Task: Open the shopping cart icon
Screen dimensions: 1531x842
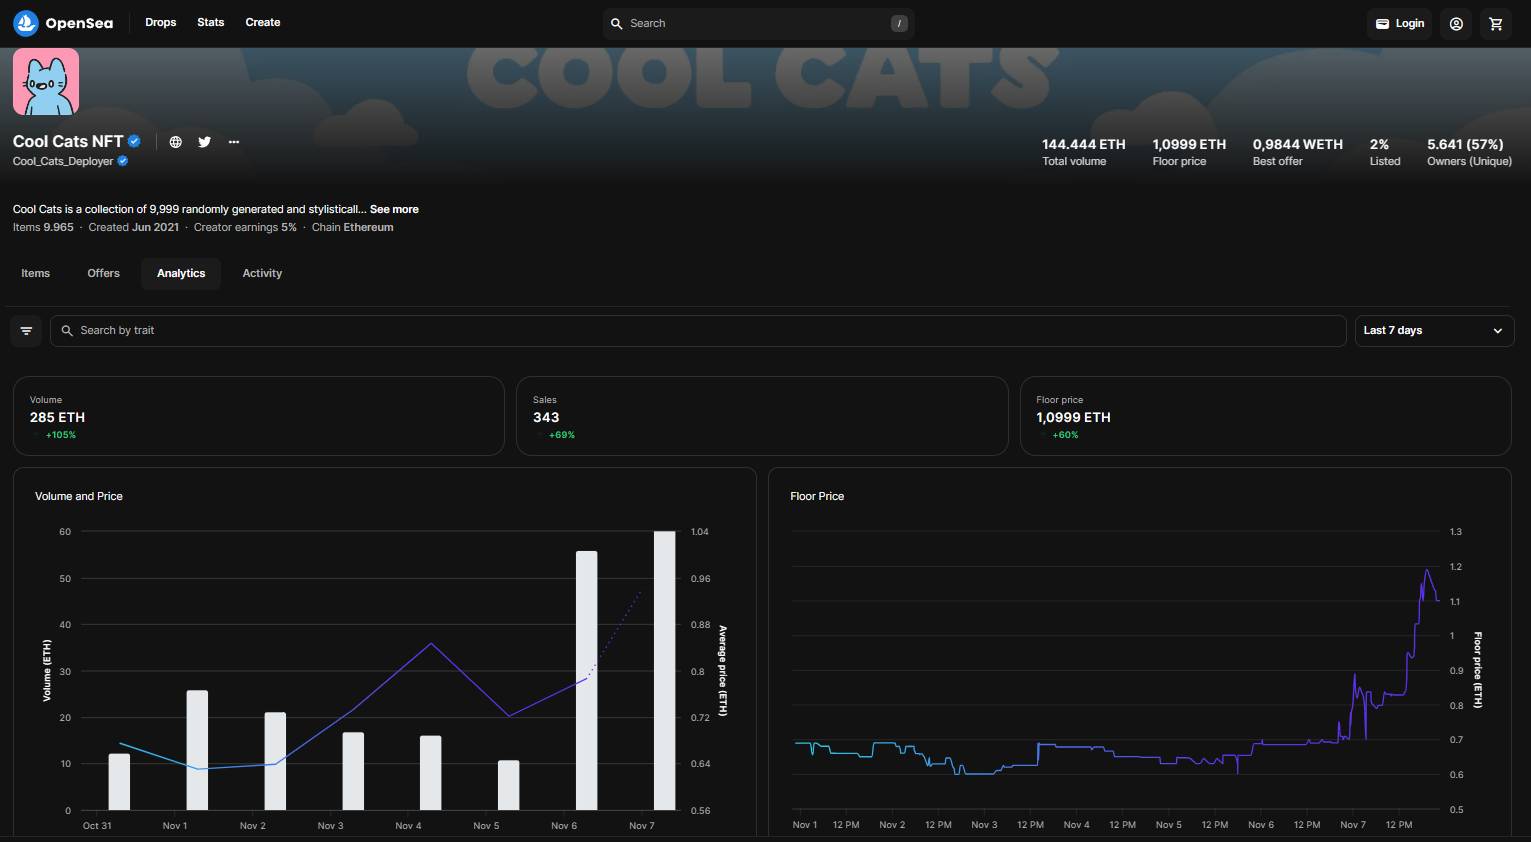Action: (x=1496, y=23)
